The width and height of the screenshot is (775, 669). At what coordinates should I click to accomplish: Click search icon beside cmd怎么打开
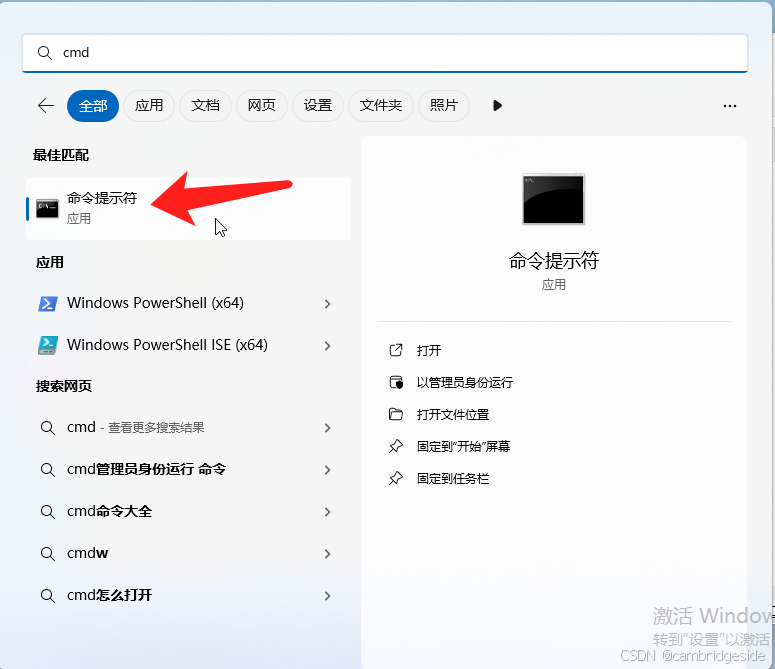coord(47,596)
